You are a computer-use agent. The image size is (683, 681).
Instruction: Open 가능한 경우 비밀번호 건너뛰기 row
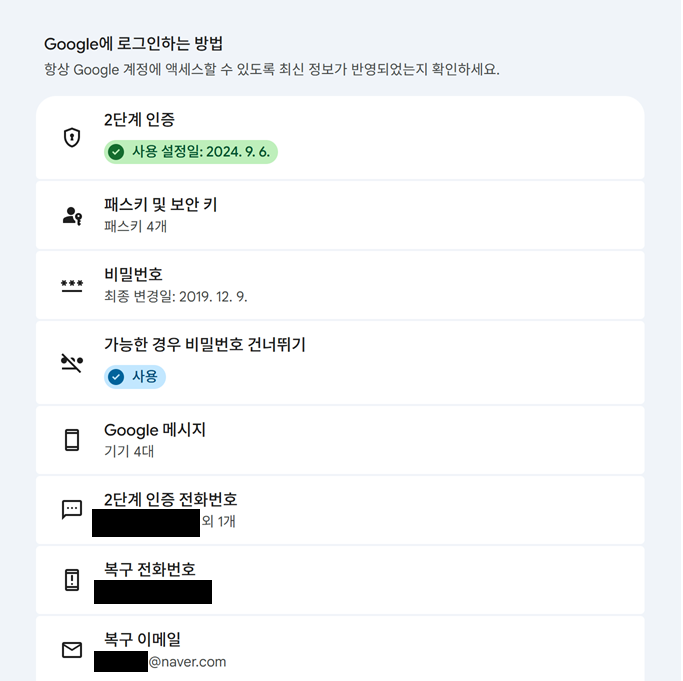[x=340, y=363]
